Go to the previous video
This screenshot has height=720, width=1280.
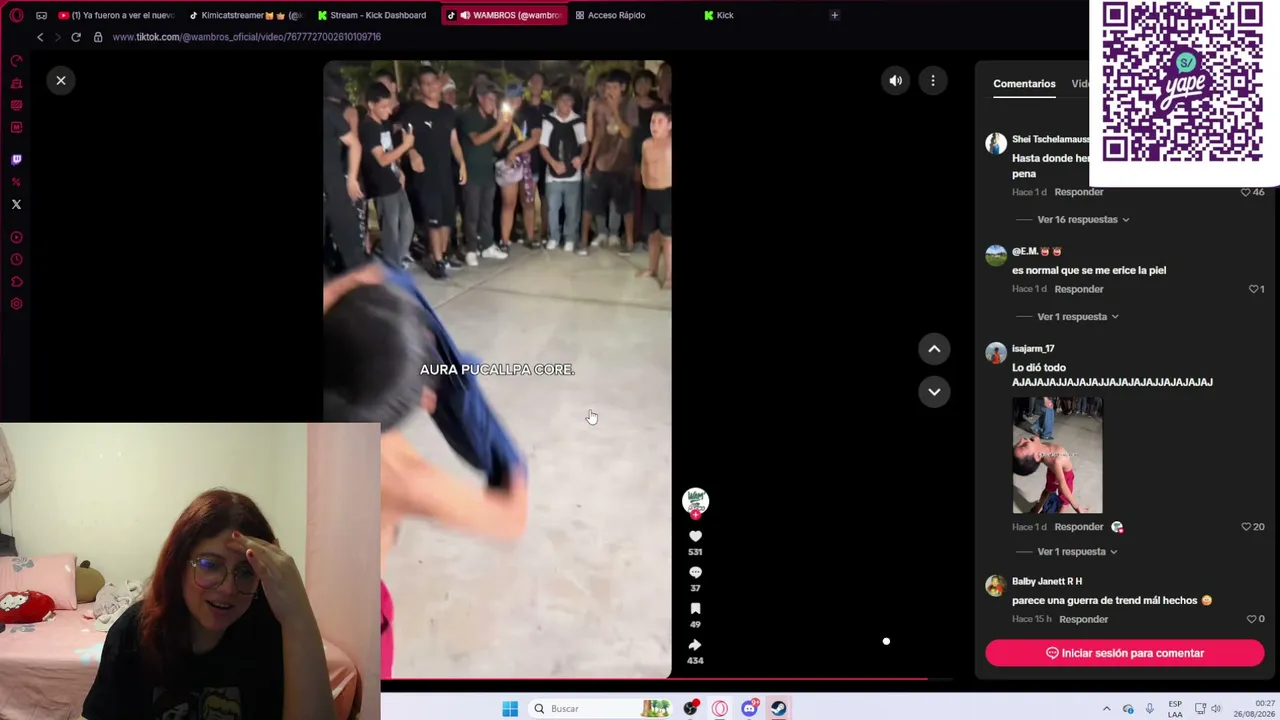pyautogui.click(x=934, y=349)
